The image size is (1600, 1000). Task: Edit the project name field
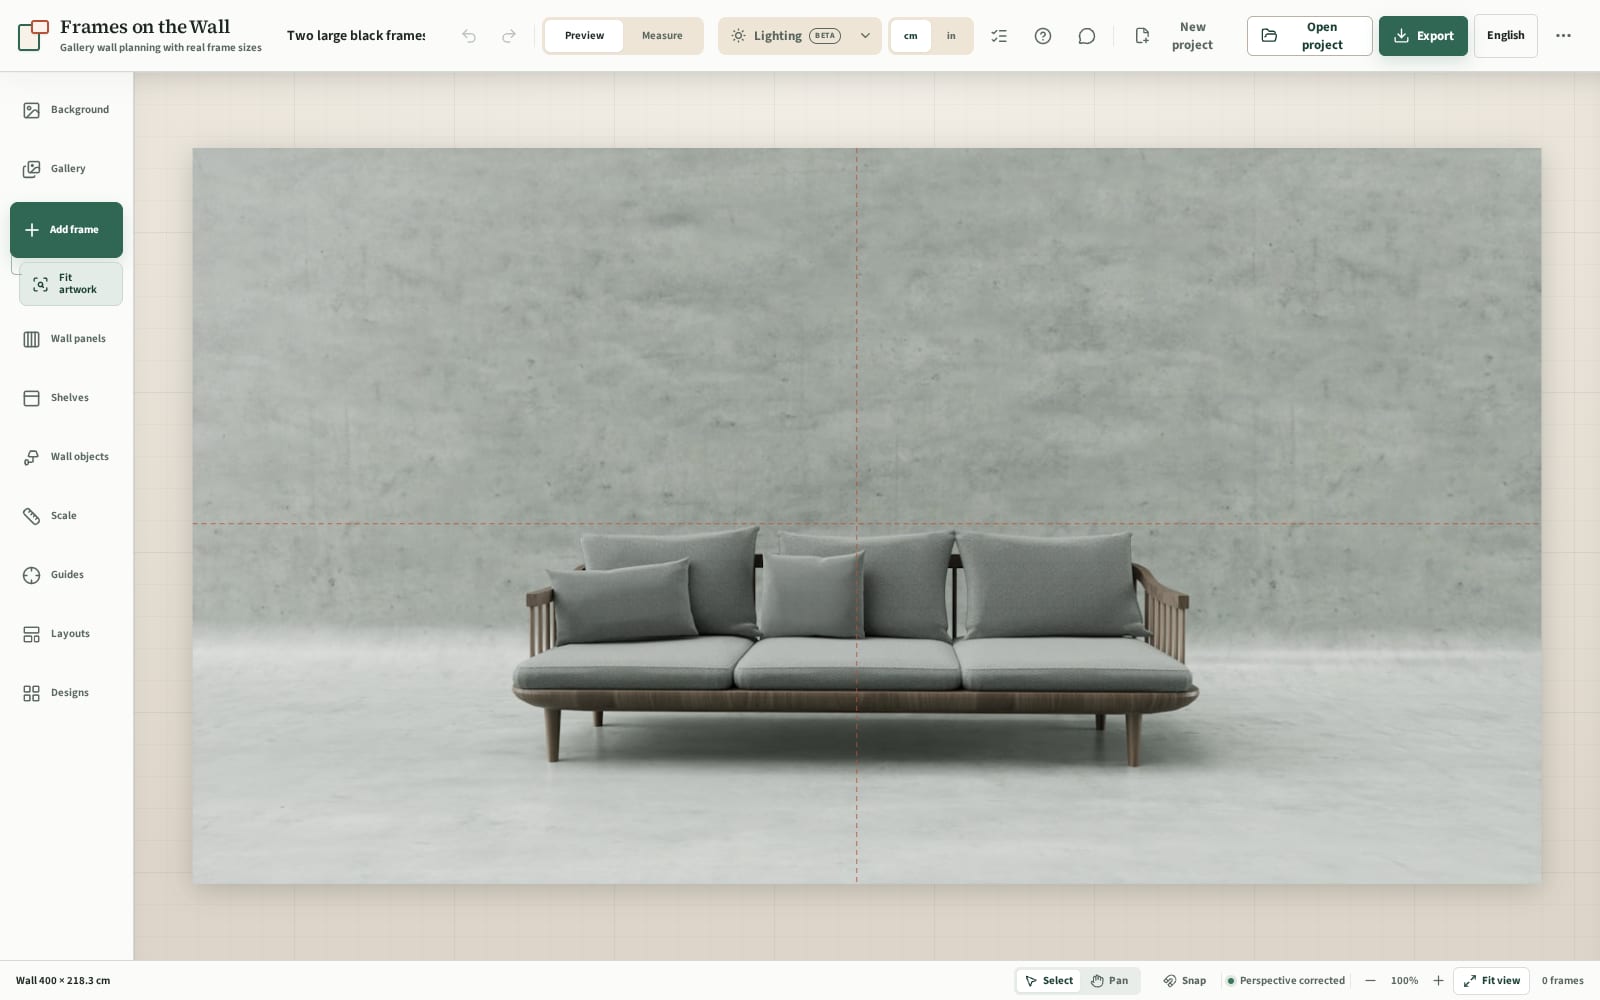tap(356, 36)
